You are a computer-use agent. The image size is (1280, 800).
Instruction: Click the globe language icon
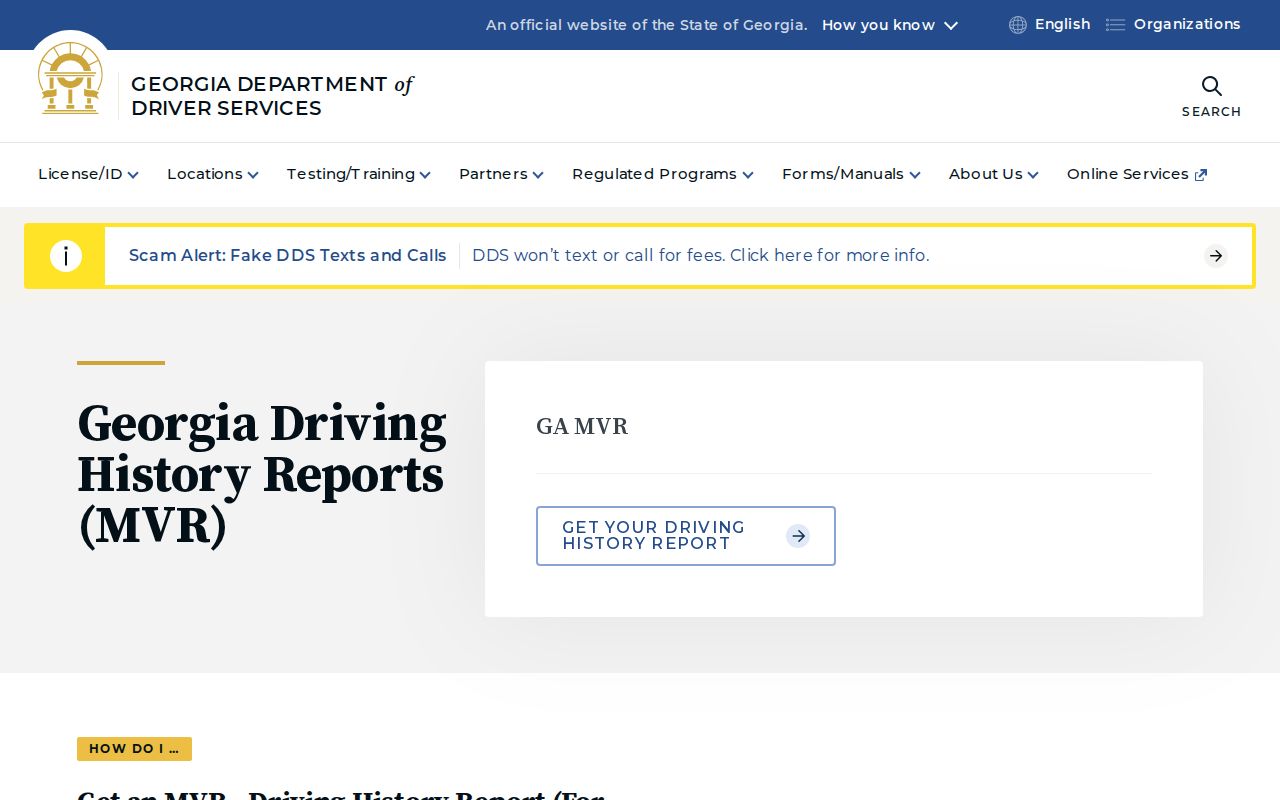(1018, 25)
